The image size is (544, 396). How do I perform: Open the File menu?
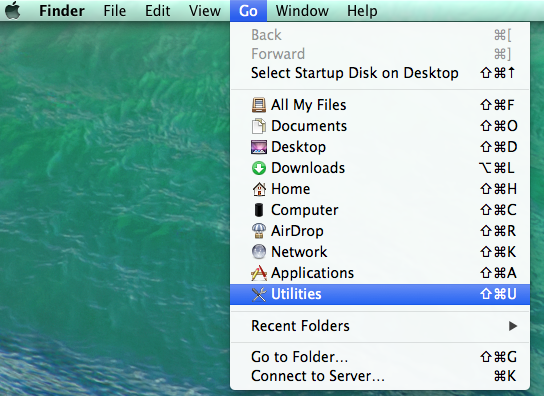114,11
